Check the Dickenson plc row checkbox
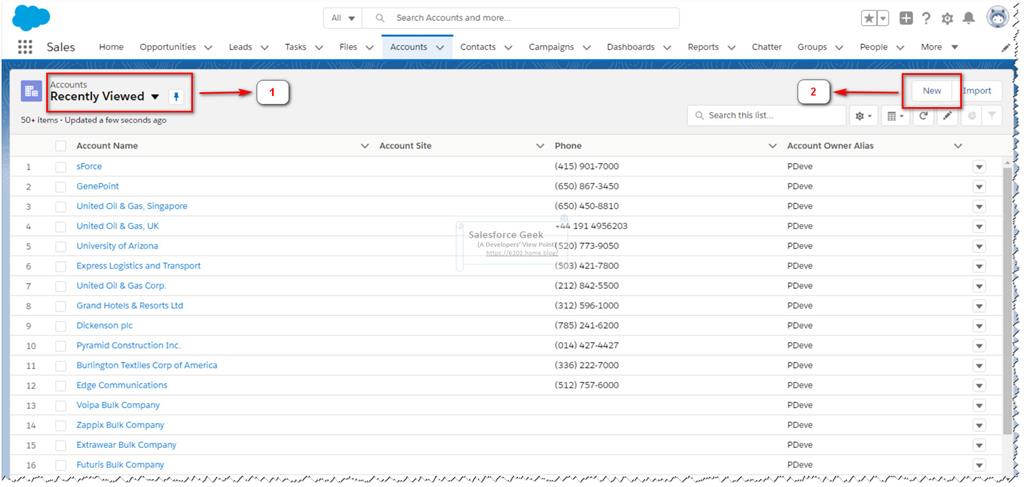1024x487 pixels. (61, 326)
